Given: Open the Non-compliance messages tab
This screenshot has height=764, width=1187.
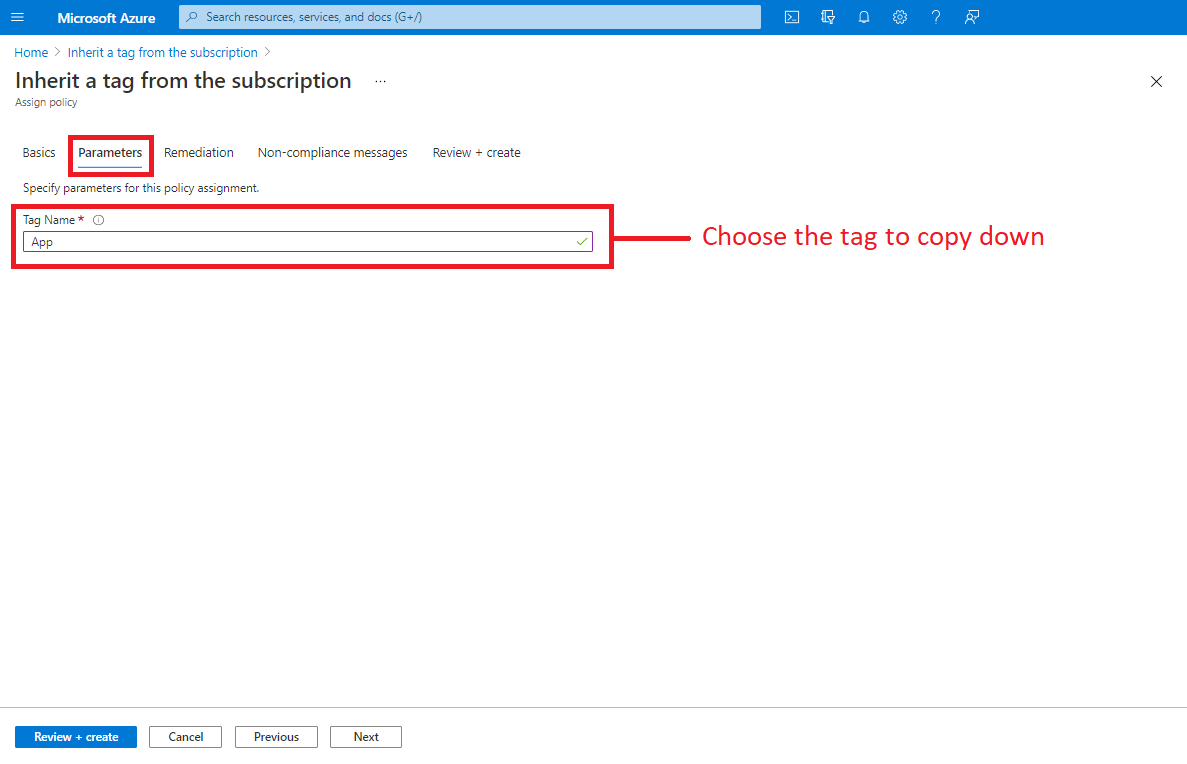Looking at the screenshot, I should pyautogui.click(x=332, y=153).
